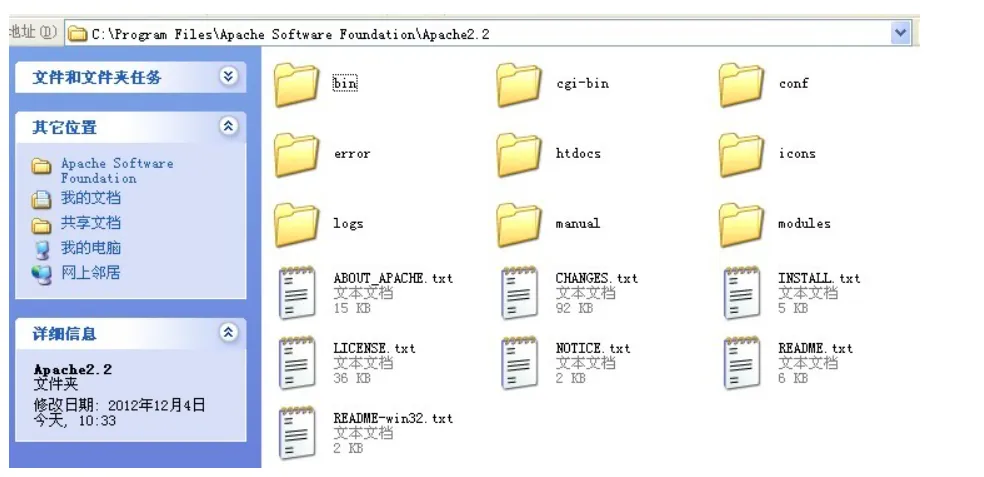Click the 我的文档 documents icon
Image resolution: width=984 pixels, height=477 pixels.
pos(41,200)
